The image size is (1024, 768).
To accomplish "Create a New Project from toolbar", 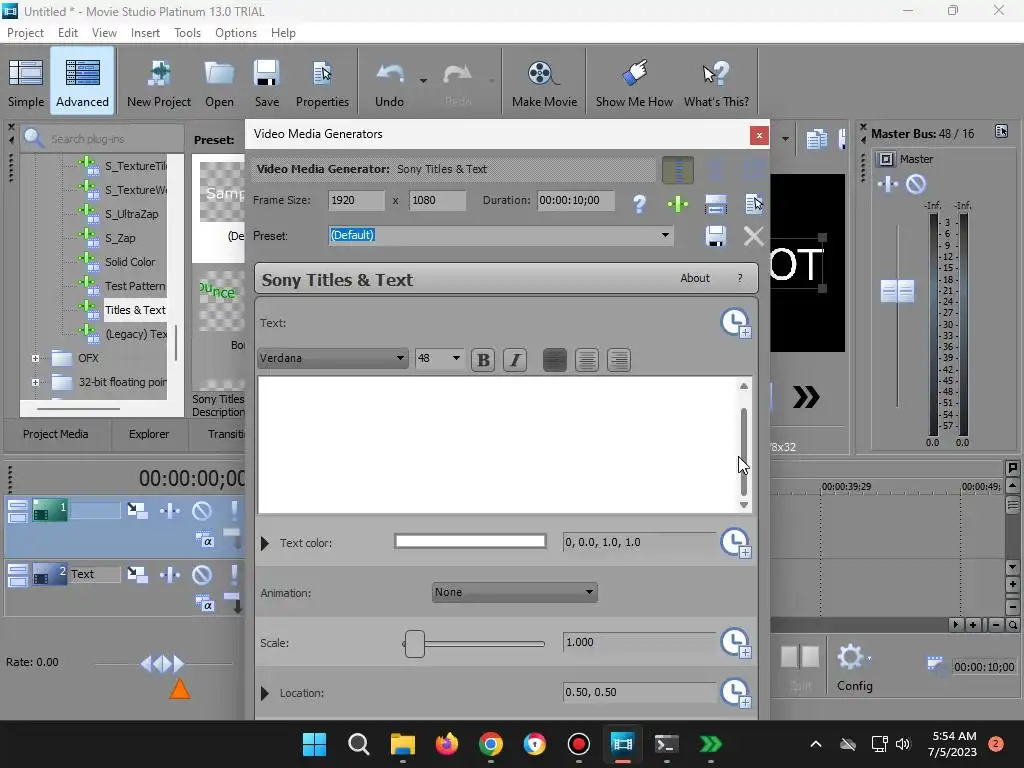I will tap(159, 82).
